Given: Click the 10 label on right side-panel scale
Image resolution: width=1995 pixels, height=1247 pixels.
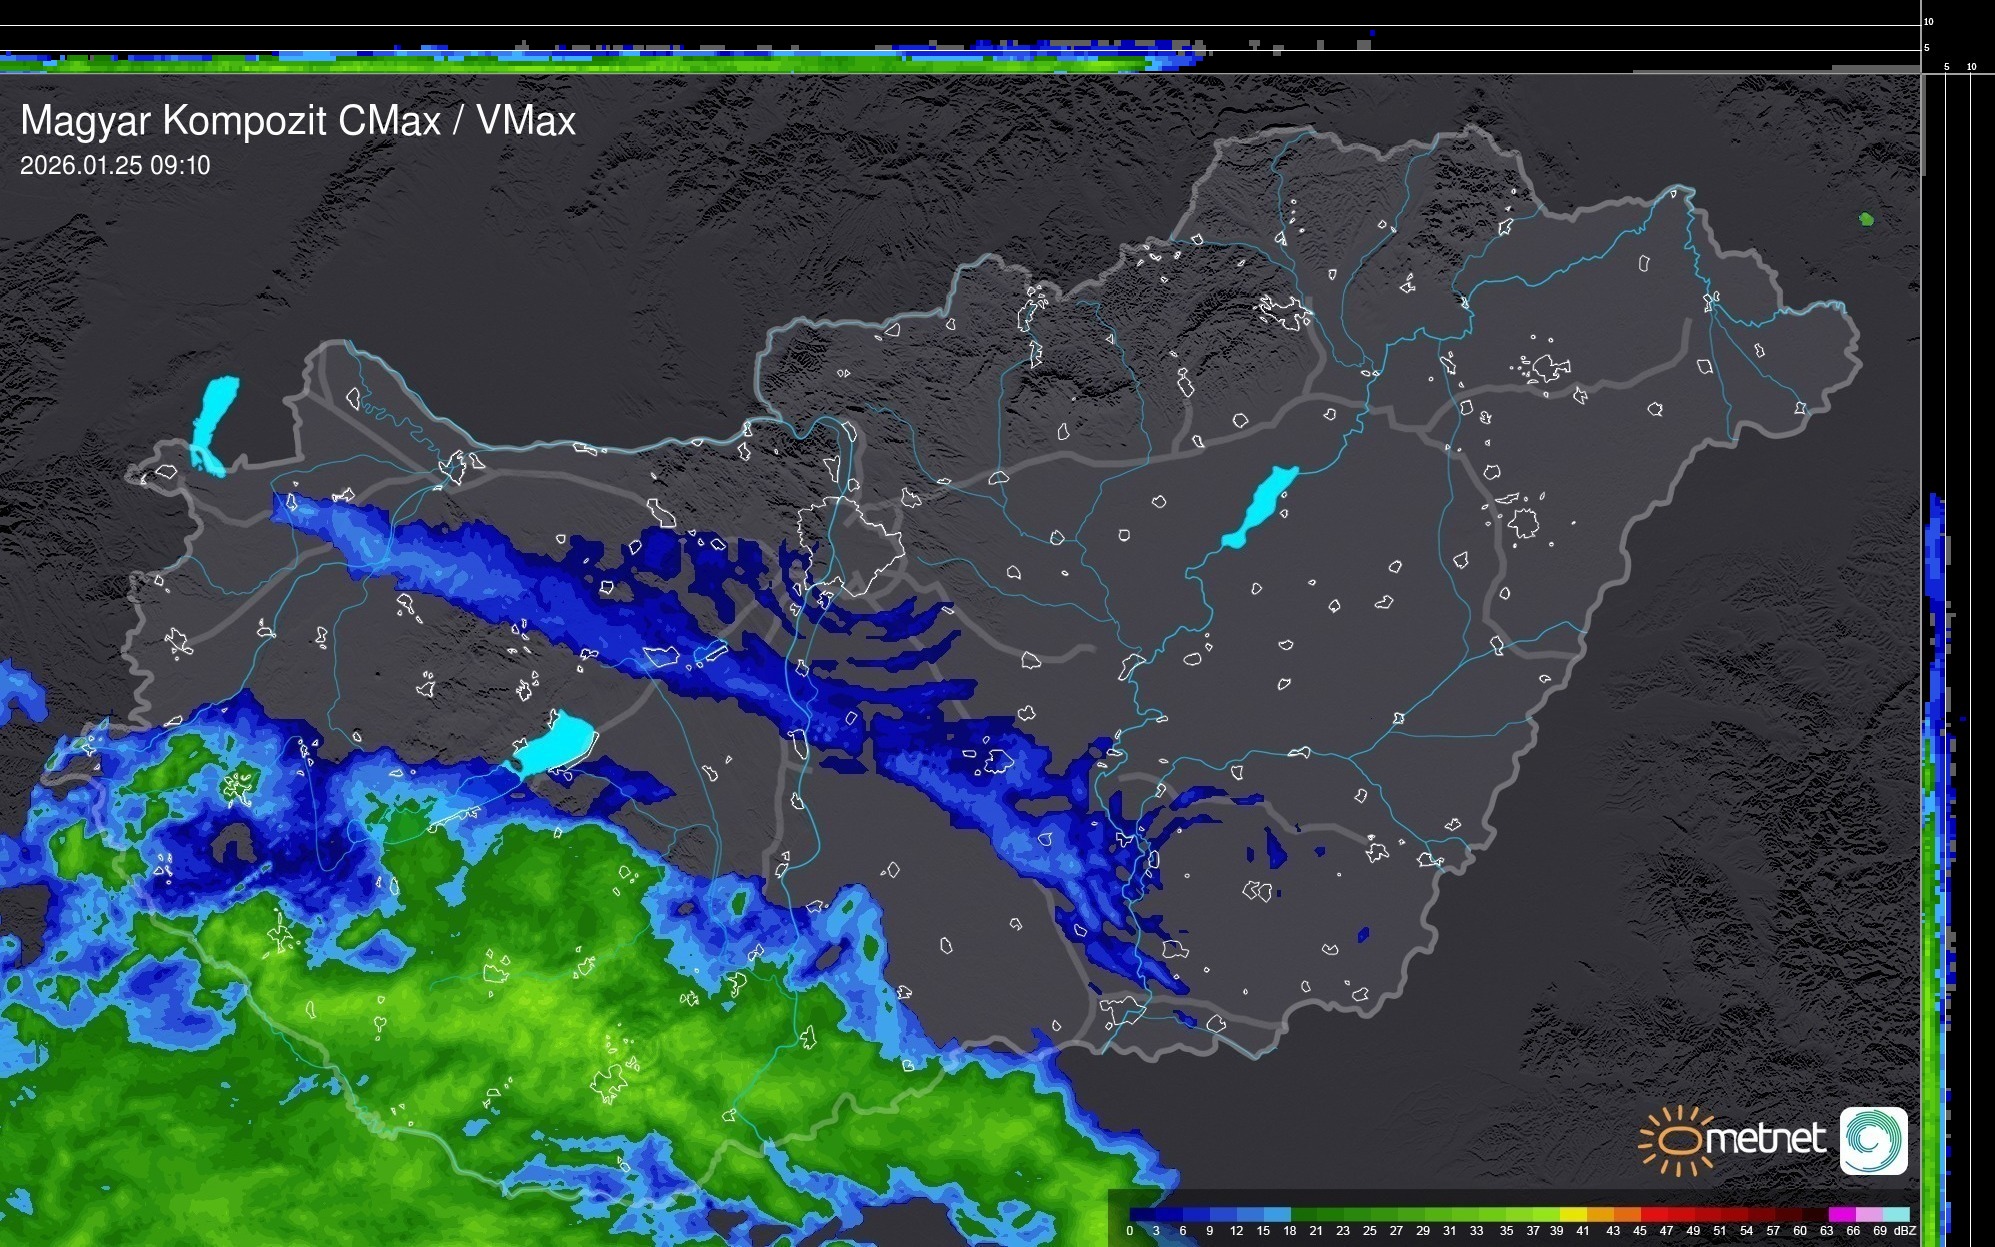Looking at the screenshot, I should tap(1972, 67).
